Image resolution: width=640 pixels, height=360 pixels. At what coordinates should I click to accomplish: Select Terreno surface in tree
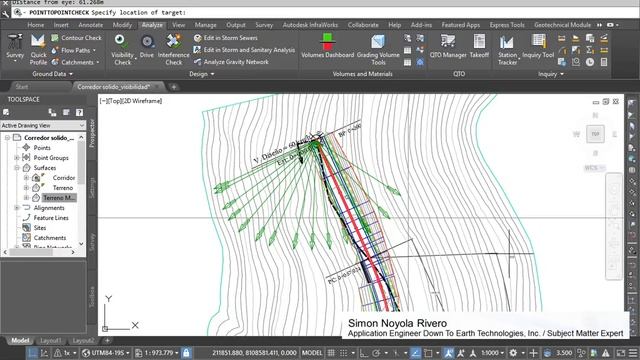tap(63, 188)
